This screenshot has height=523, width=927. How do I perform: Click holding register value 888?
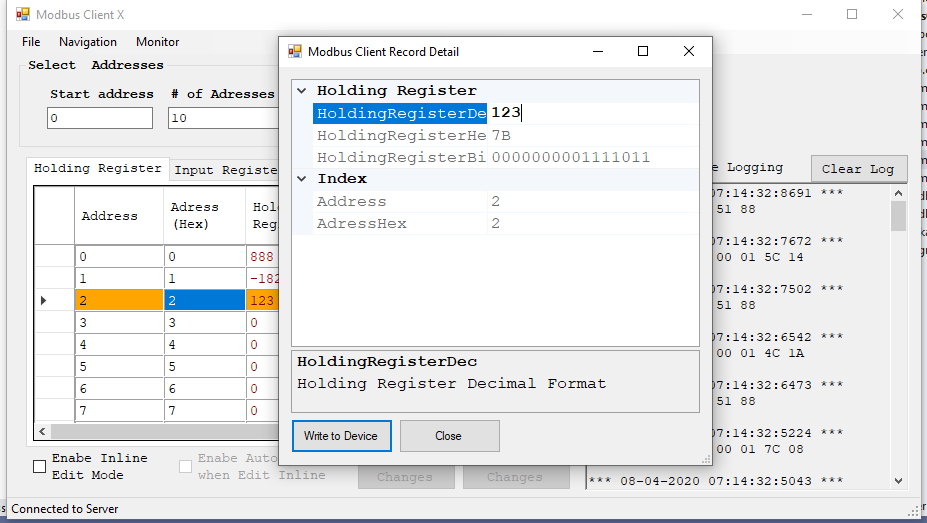[262, 256]
